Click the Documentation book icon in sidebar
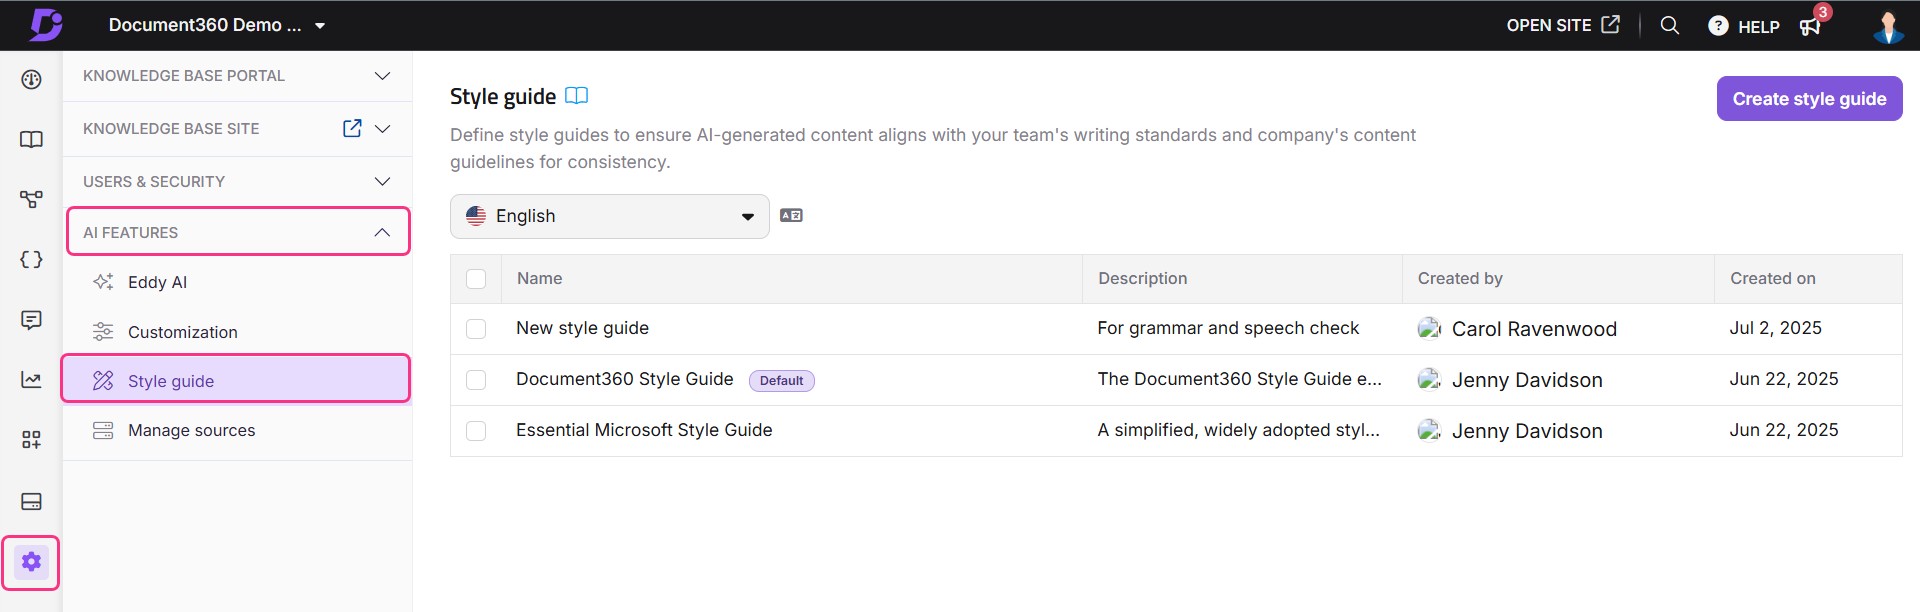This screenshot has height=612, width=1920. coord(31,140)
